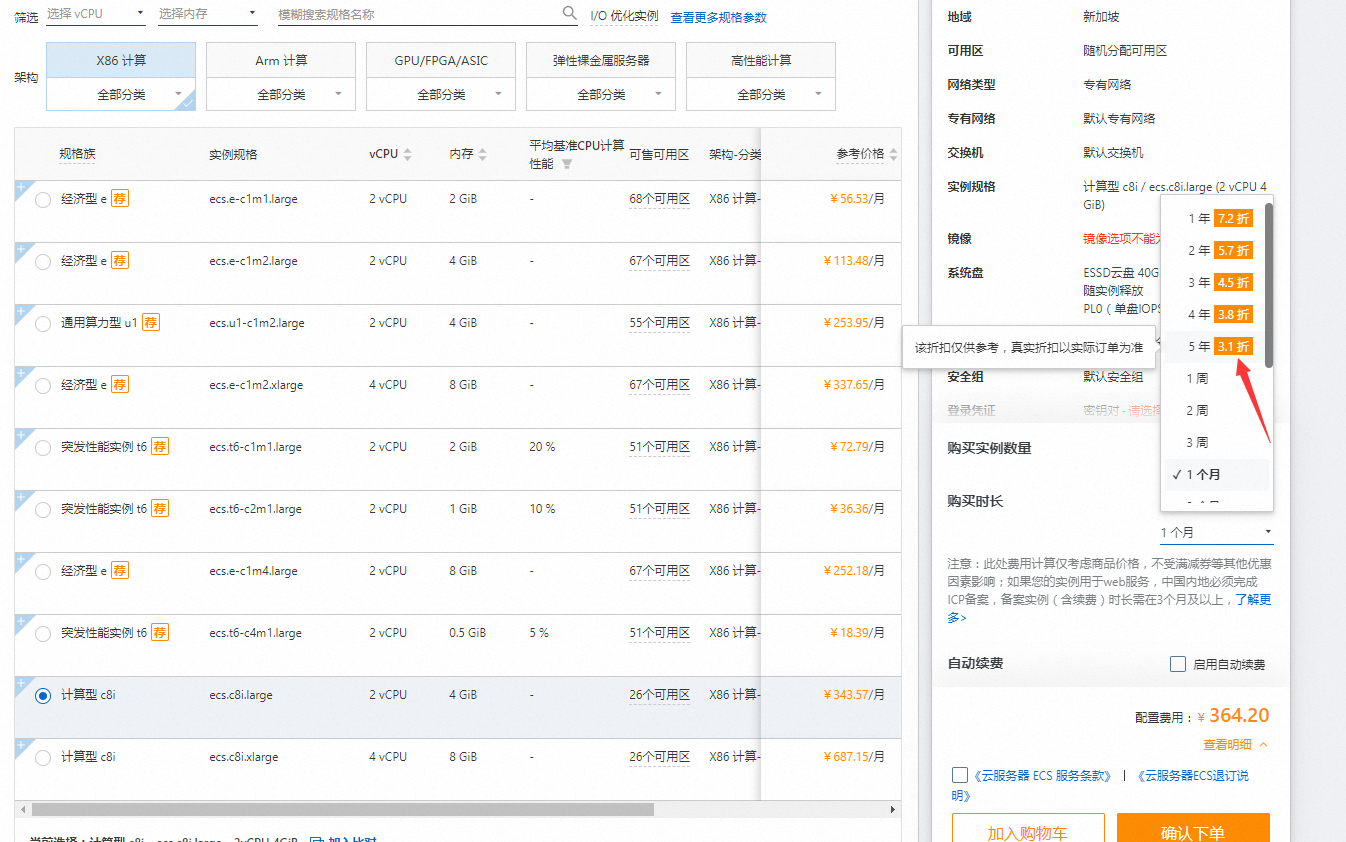The height and width of the screenshot is (842, 1346).
Task: Click the 荐 badge on ecs.t6-c1m1.large row
Action: point(160,447)
